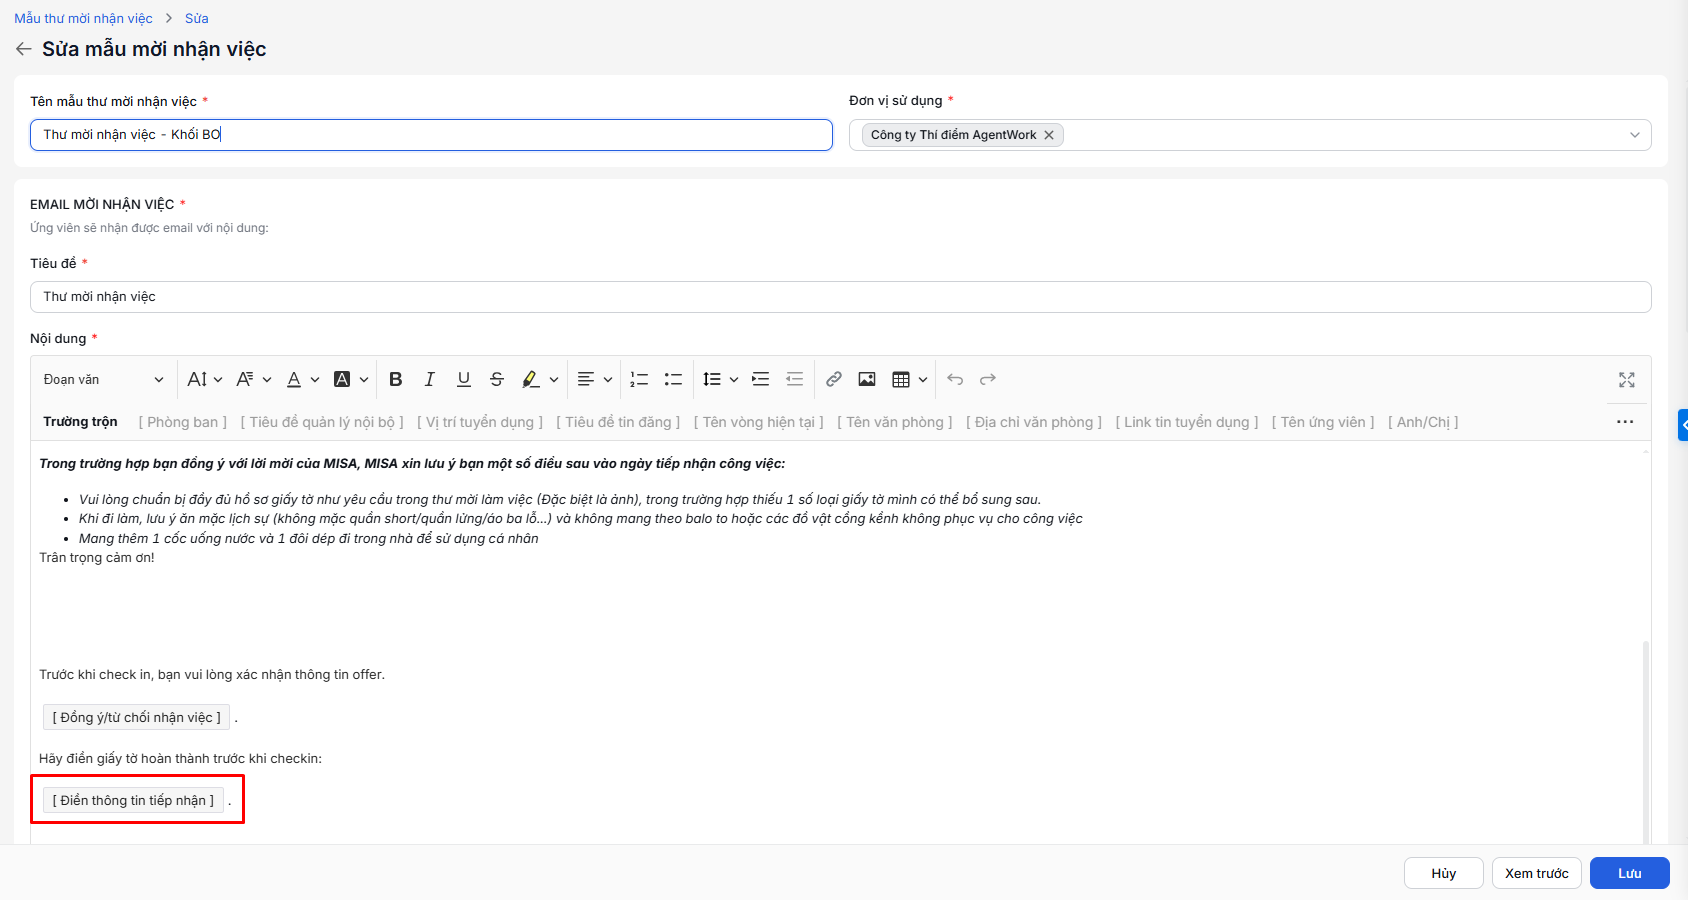Apply the highlighter marker
The height and width of the screenshot is (900, 1688).
tap(531, 379)
